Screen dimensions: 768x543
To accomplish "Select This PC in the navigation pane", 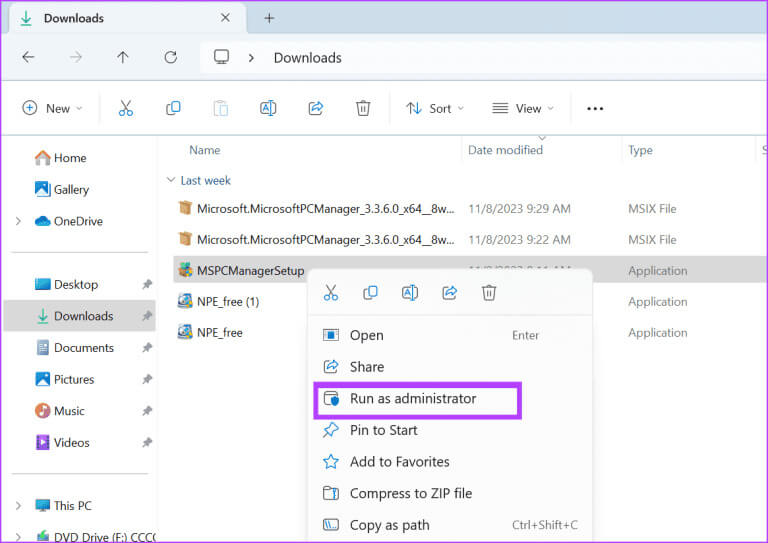I will click(x=64, y=505).
